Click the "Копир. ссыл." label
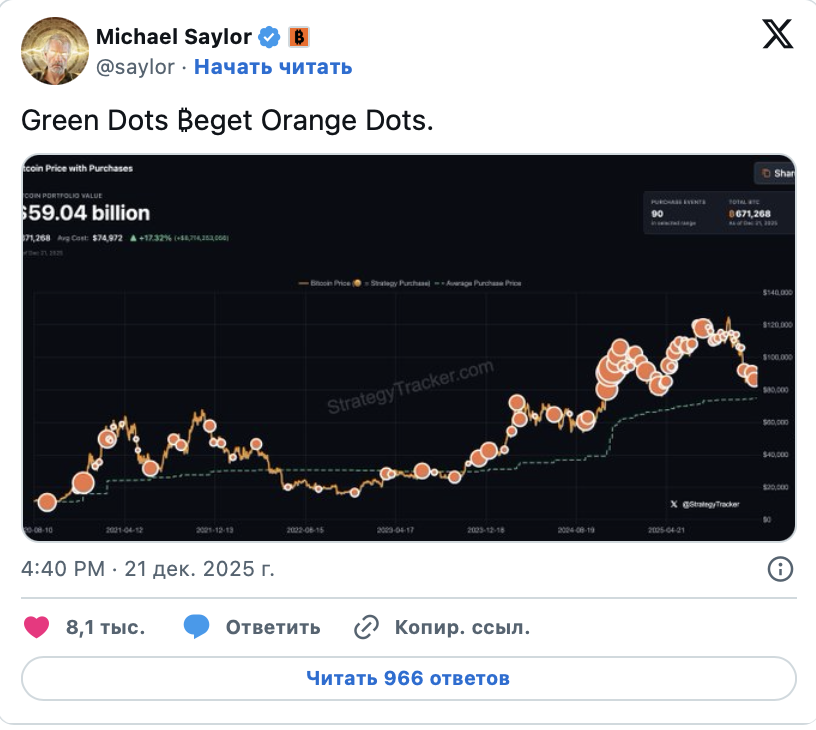816x730 pixels. coord(462,628)
